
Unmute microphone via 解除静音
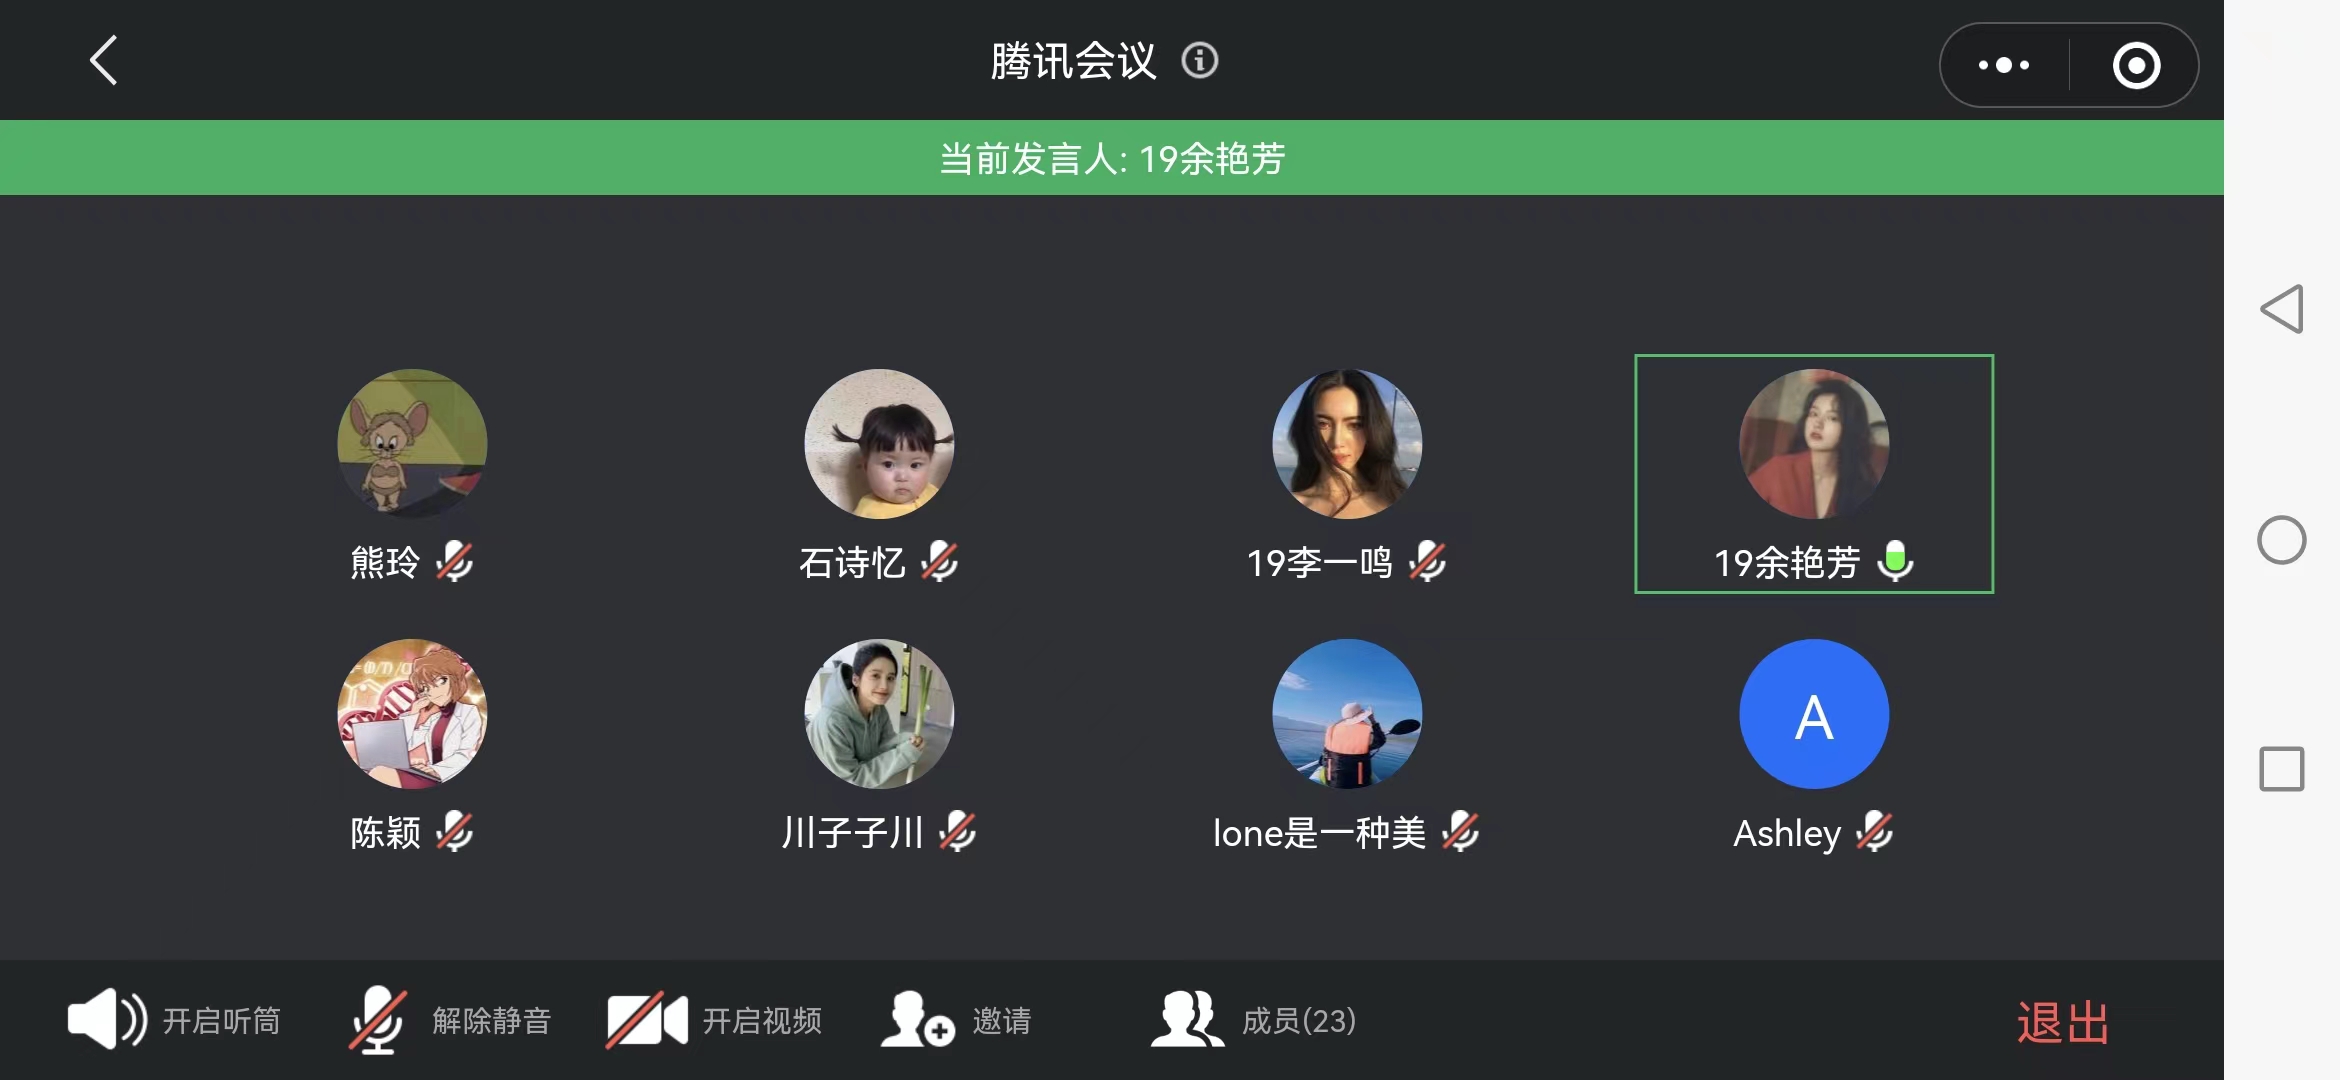pyautogui.click(x=449, y=1020)
